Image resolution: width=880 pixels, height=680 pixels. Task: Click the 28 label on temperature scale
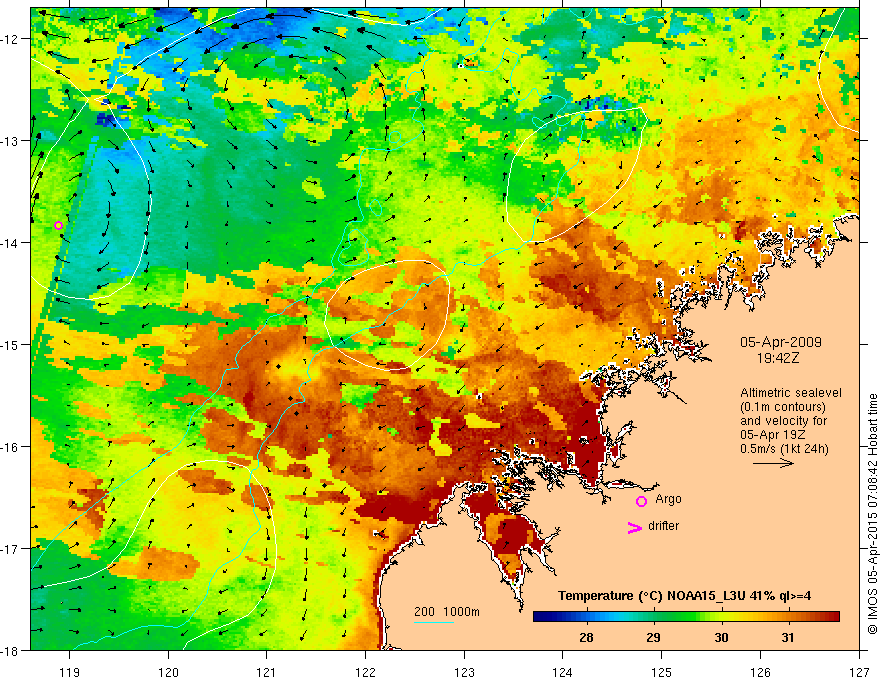[x=586, y=637]
